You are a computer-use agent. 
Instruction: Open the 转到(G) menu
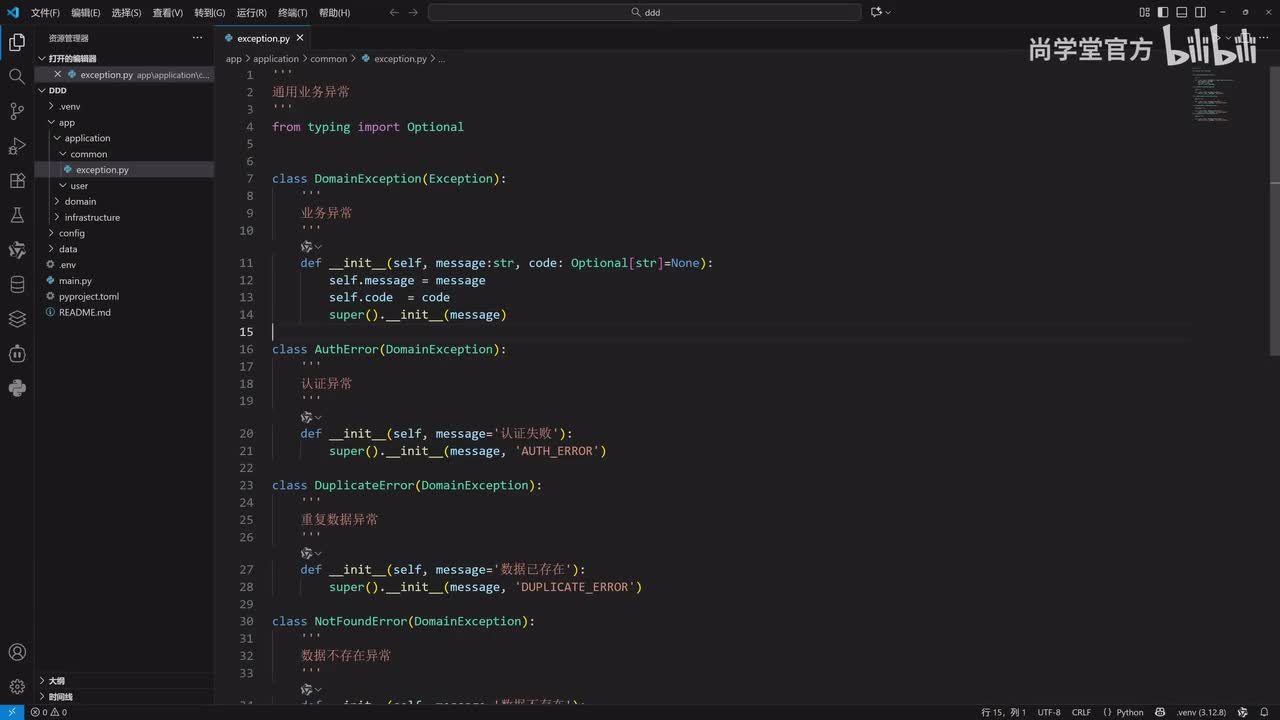[x=210, y=12]
